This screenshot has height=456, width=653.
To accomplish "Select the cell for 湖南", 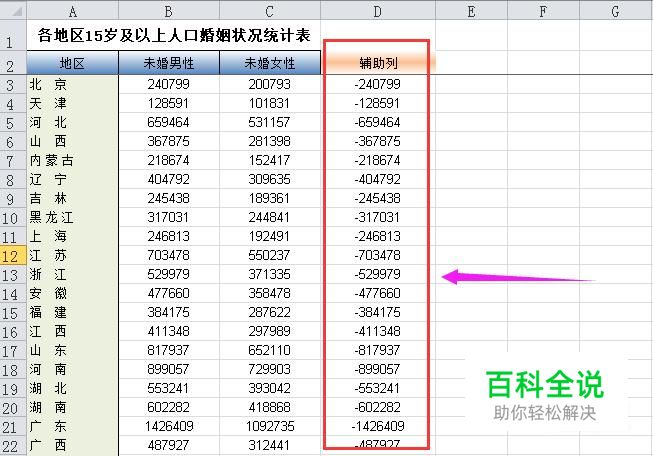I will point(72,408).
